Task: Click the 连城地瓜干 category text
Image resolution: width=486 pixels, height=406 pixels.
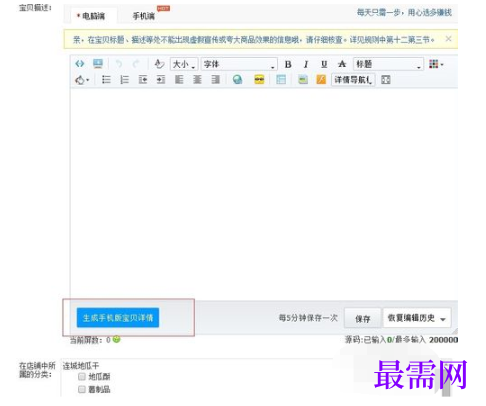Action: click(x=81, y=366)
